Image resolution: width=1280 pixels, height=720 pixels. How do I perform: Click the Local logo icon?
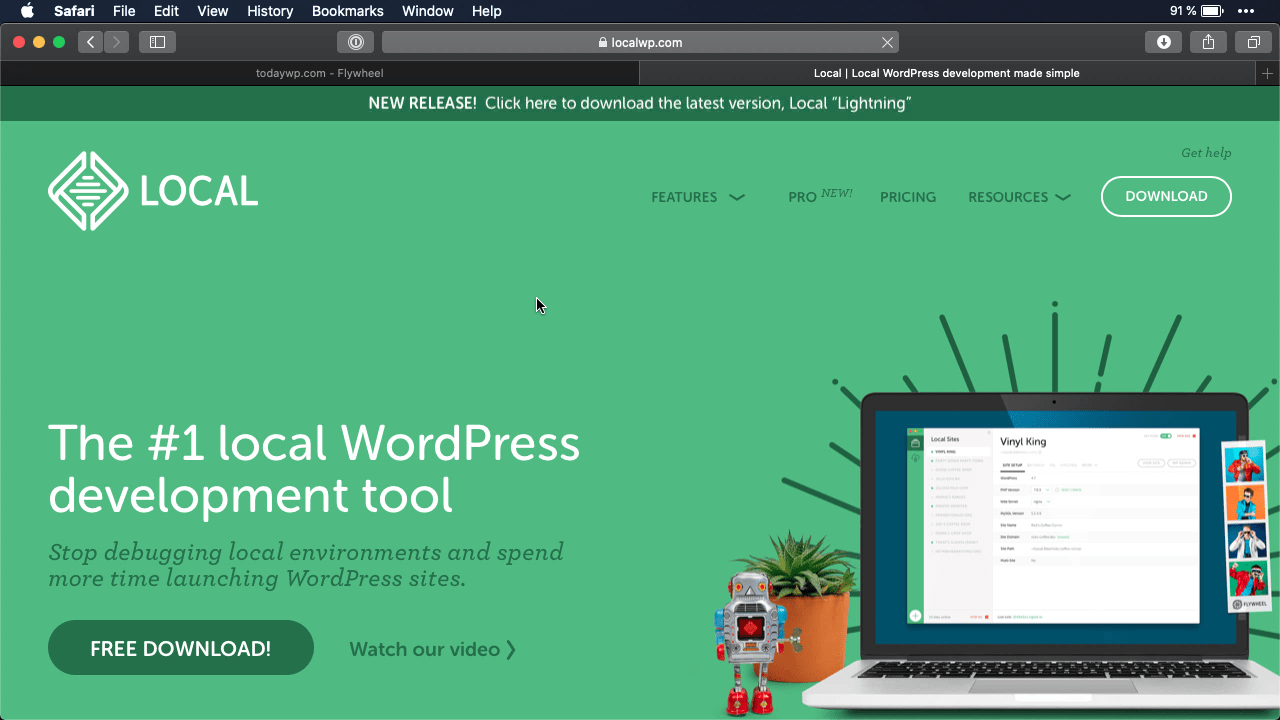point(88,191)
